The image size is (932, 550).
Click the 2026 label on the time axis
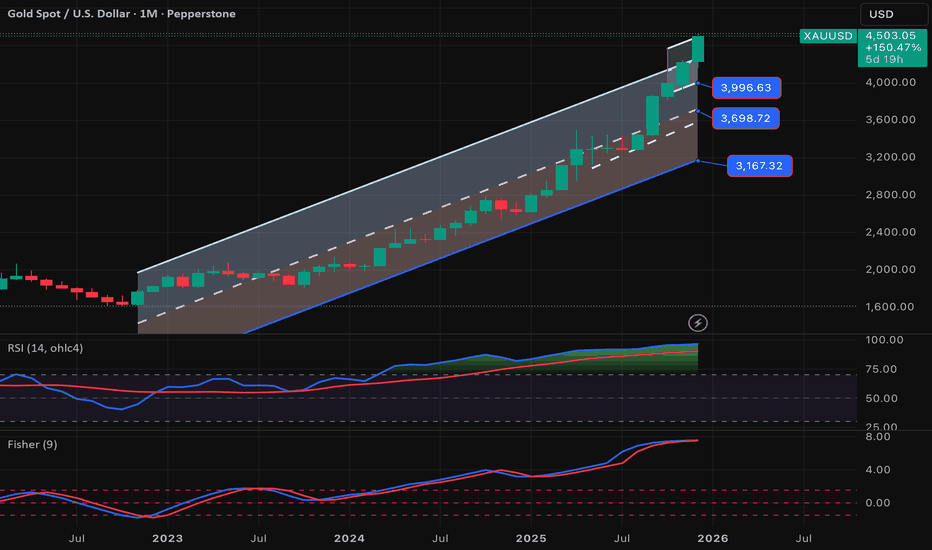coord(712,539)
